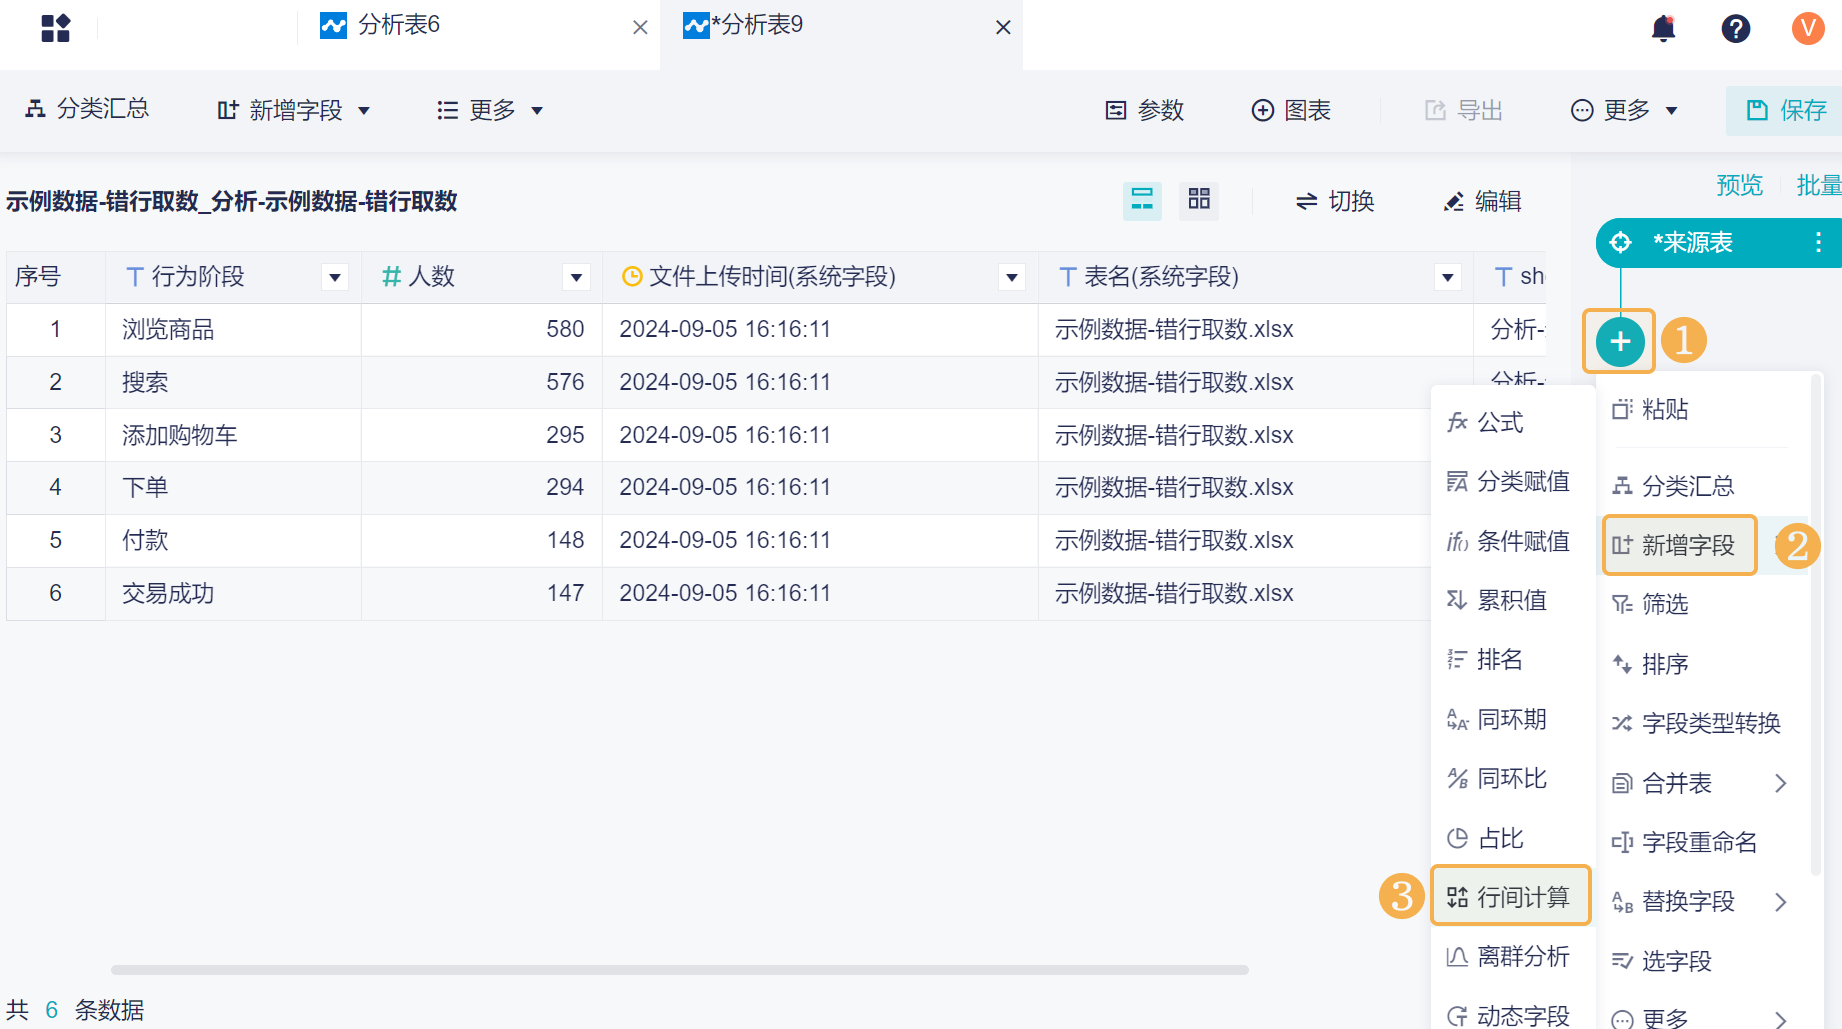Switch to the grid card view
The height and width of the screenshot is (1029, 1842).
[1199, 200]
